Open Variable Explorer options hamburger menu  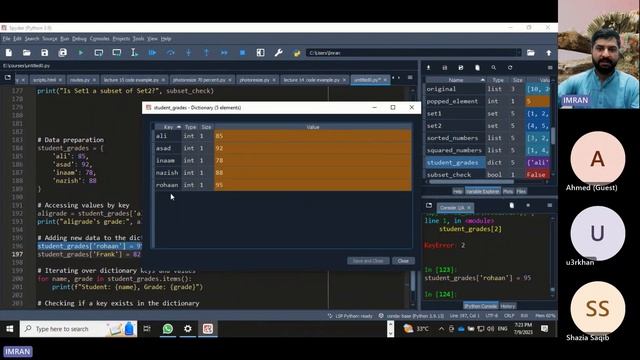click(x=550, y=68)
